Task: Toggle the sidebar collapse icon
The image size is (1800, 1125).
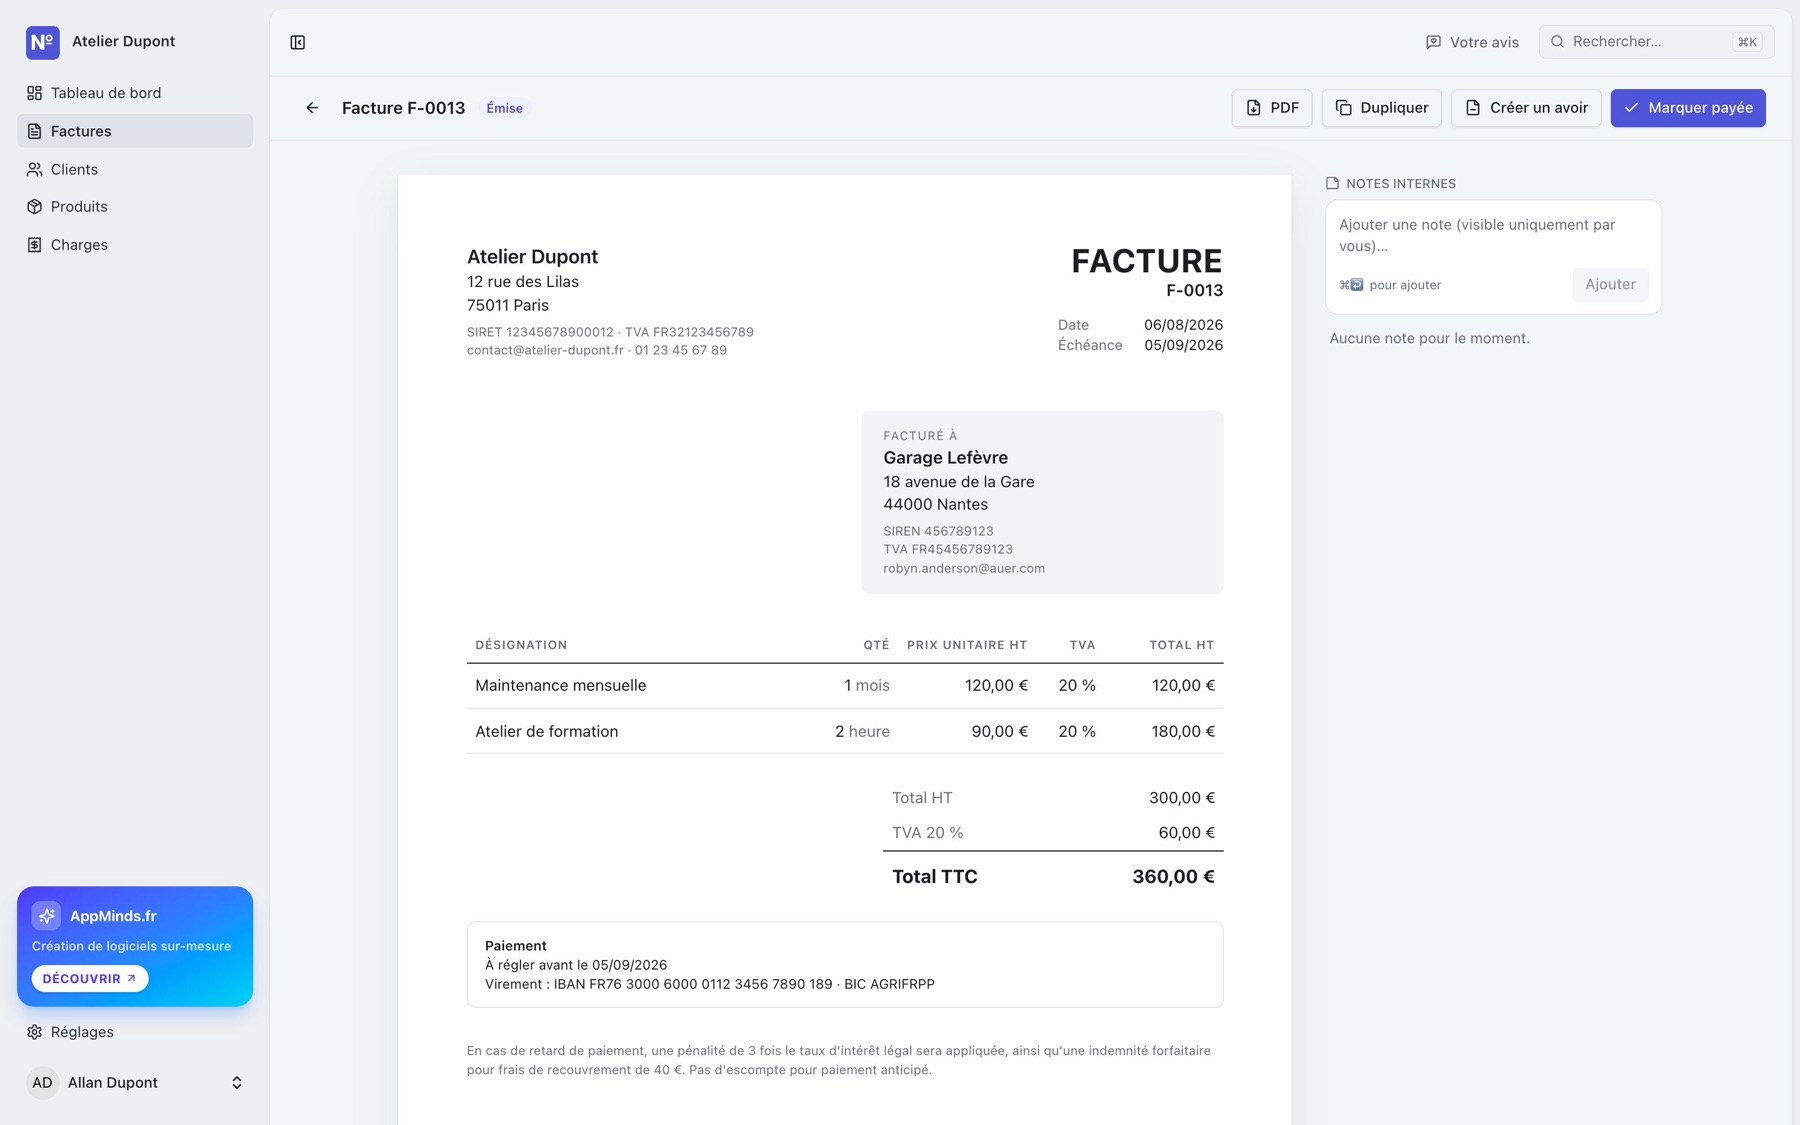Action: [298, 42]
